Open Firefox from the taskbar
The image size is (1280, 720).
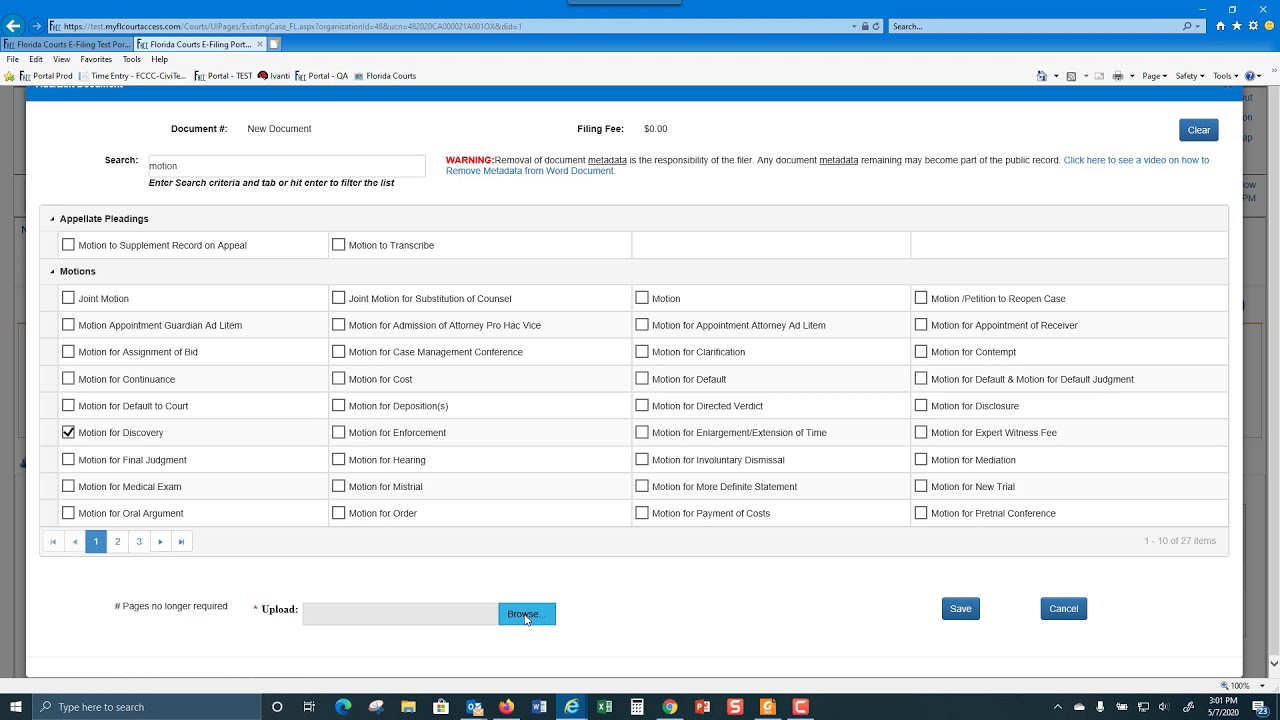click(506, 707)
